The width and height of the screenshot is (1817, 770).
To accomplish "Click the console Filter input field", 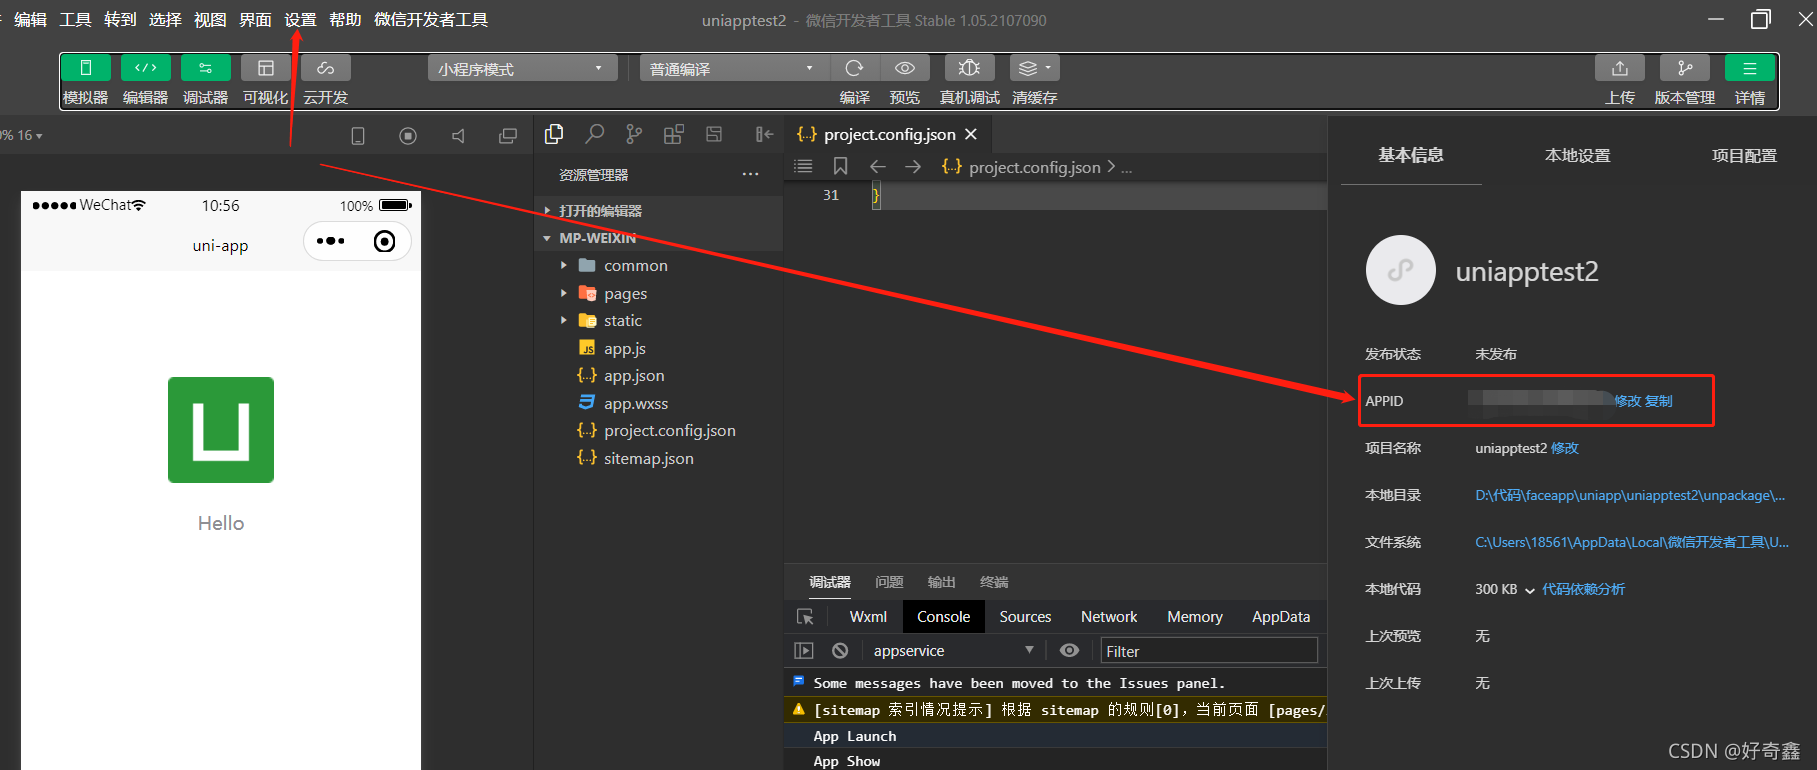I will pyautogui.click(x=1208, y=651).
